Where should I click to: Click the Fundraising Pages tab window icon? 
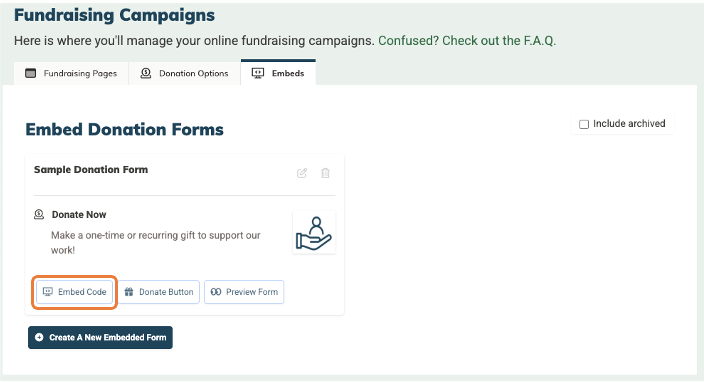[31, 73]
